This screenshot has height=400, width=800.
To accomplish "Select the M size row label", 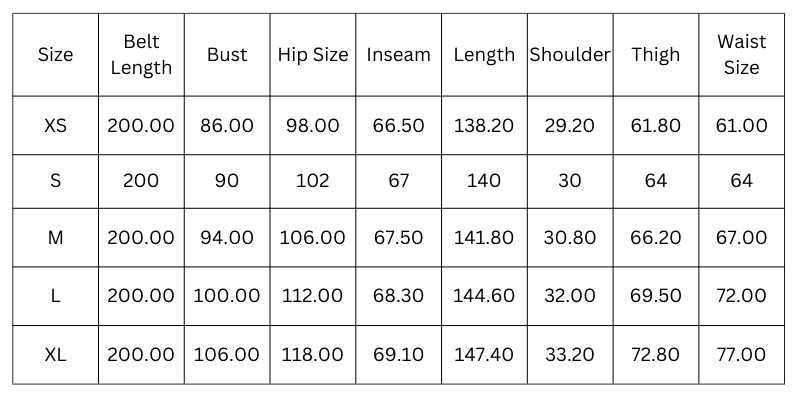I will click(x=56, y=238).
